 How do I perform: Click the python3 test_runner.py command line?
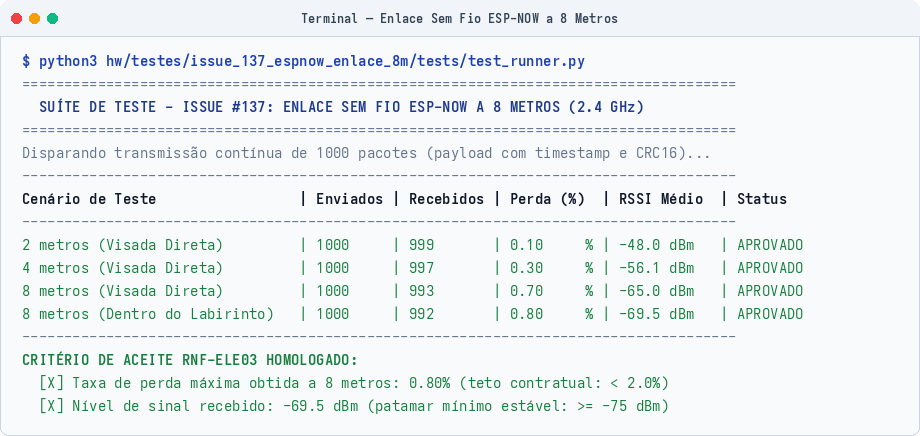(x=303, y=61)
